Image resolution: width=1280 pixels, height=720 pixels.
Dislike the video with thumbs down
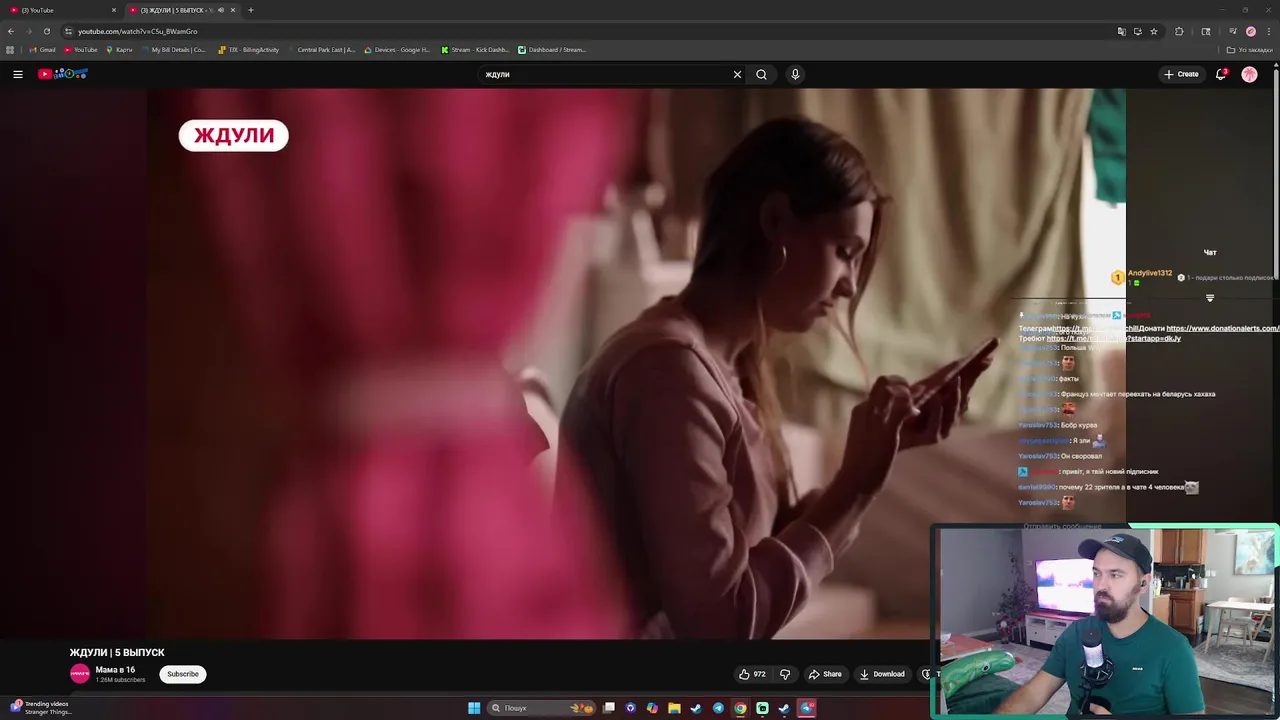[x=785, y=674]
